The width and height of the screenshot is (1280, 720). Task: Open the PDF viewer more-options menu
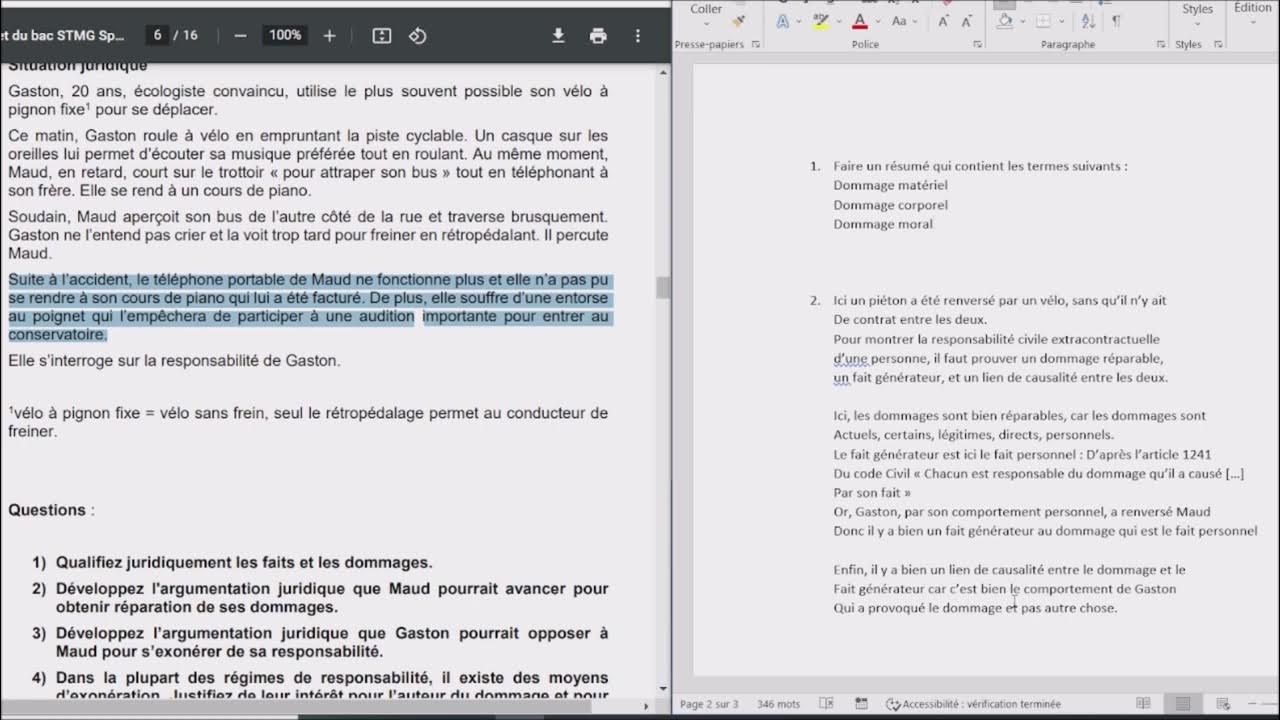tap(638, 35)
